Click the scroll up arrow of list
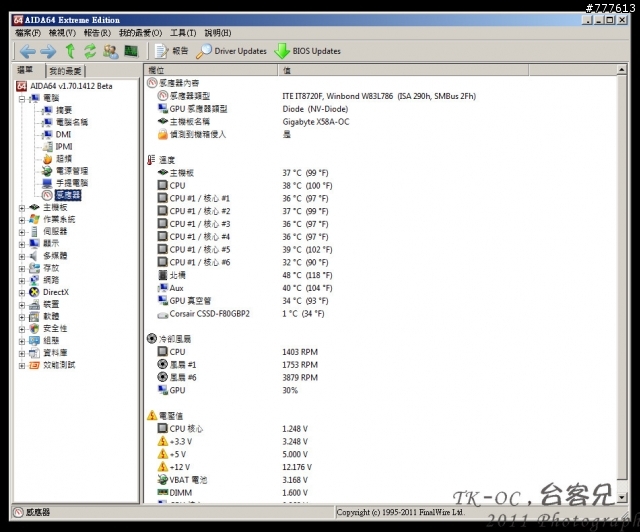The image size is (640, 532). pos(621,70)
